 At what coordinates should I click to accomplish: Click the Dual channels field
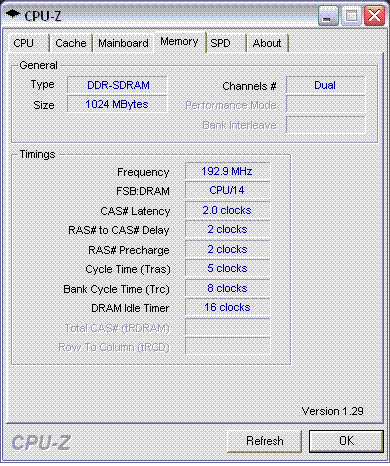click(326, 85)
